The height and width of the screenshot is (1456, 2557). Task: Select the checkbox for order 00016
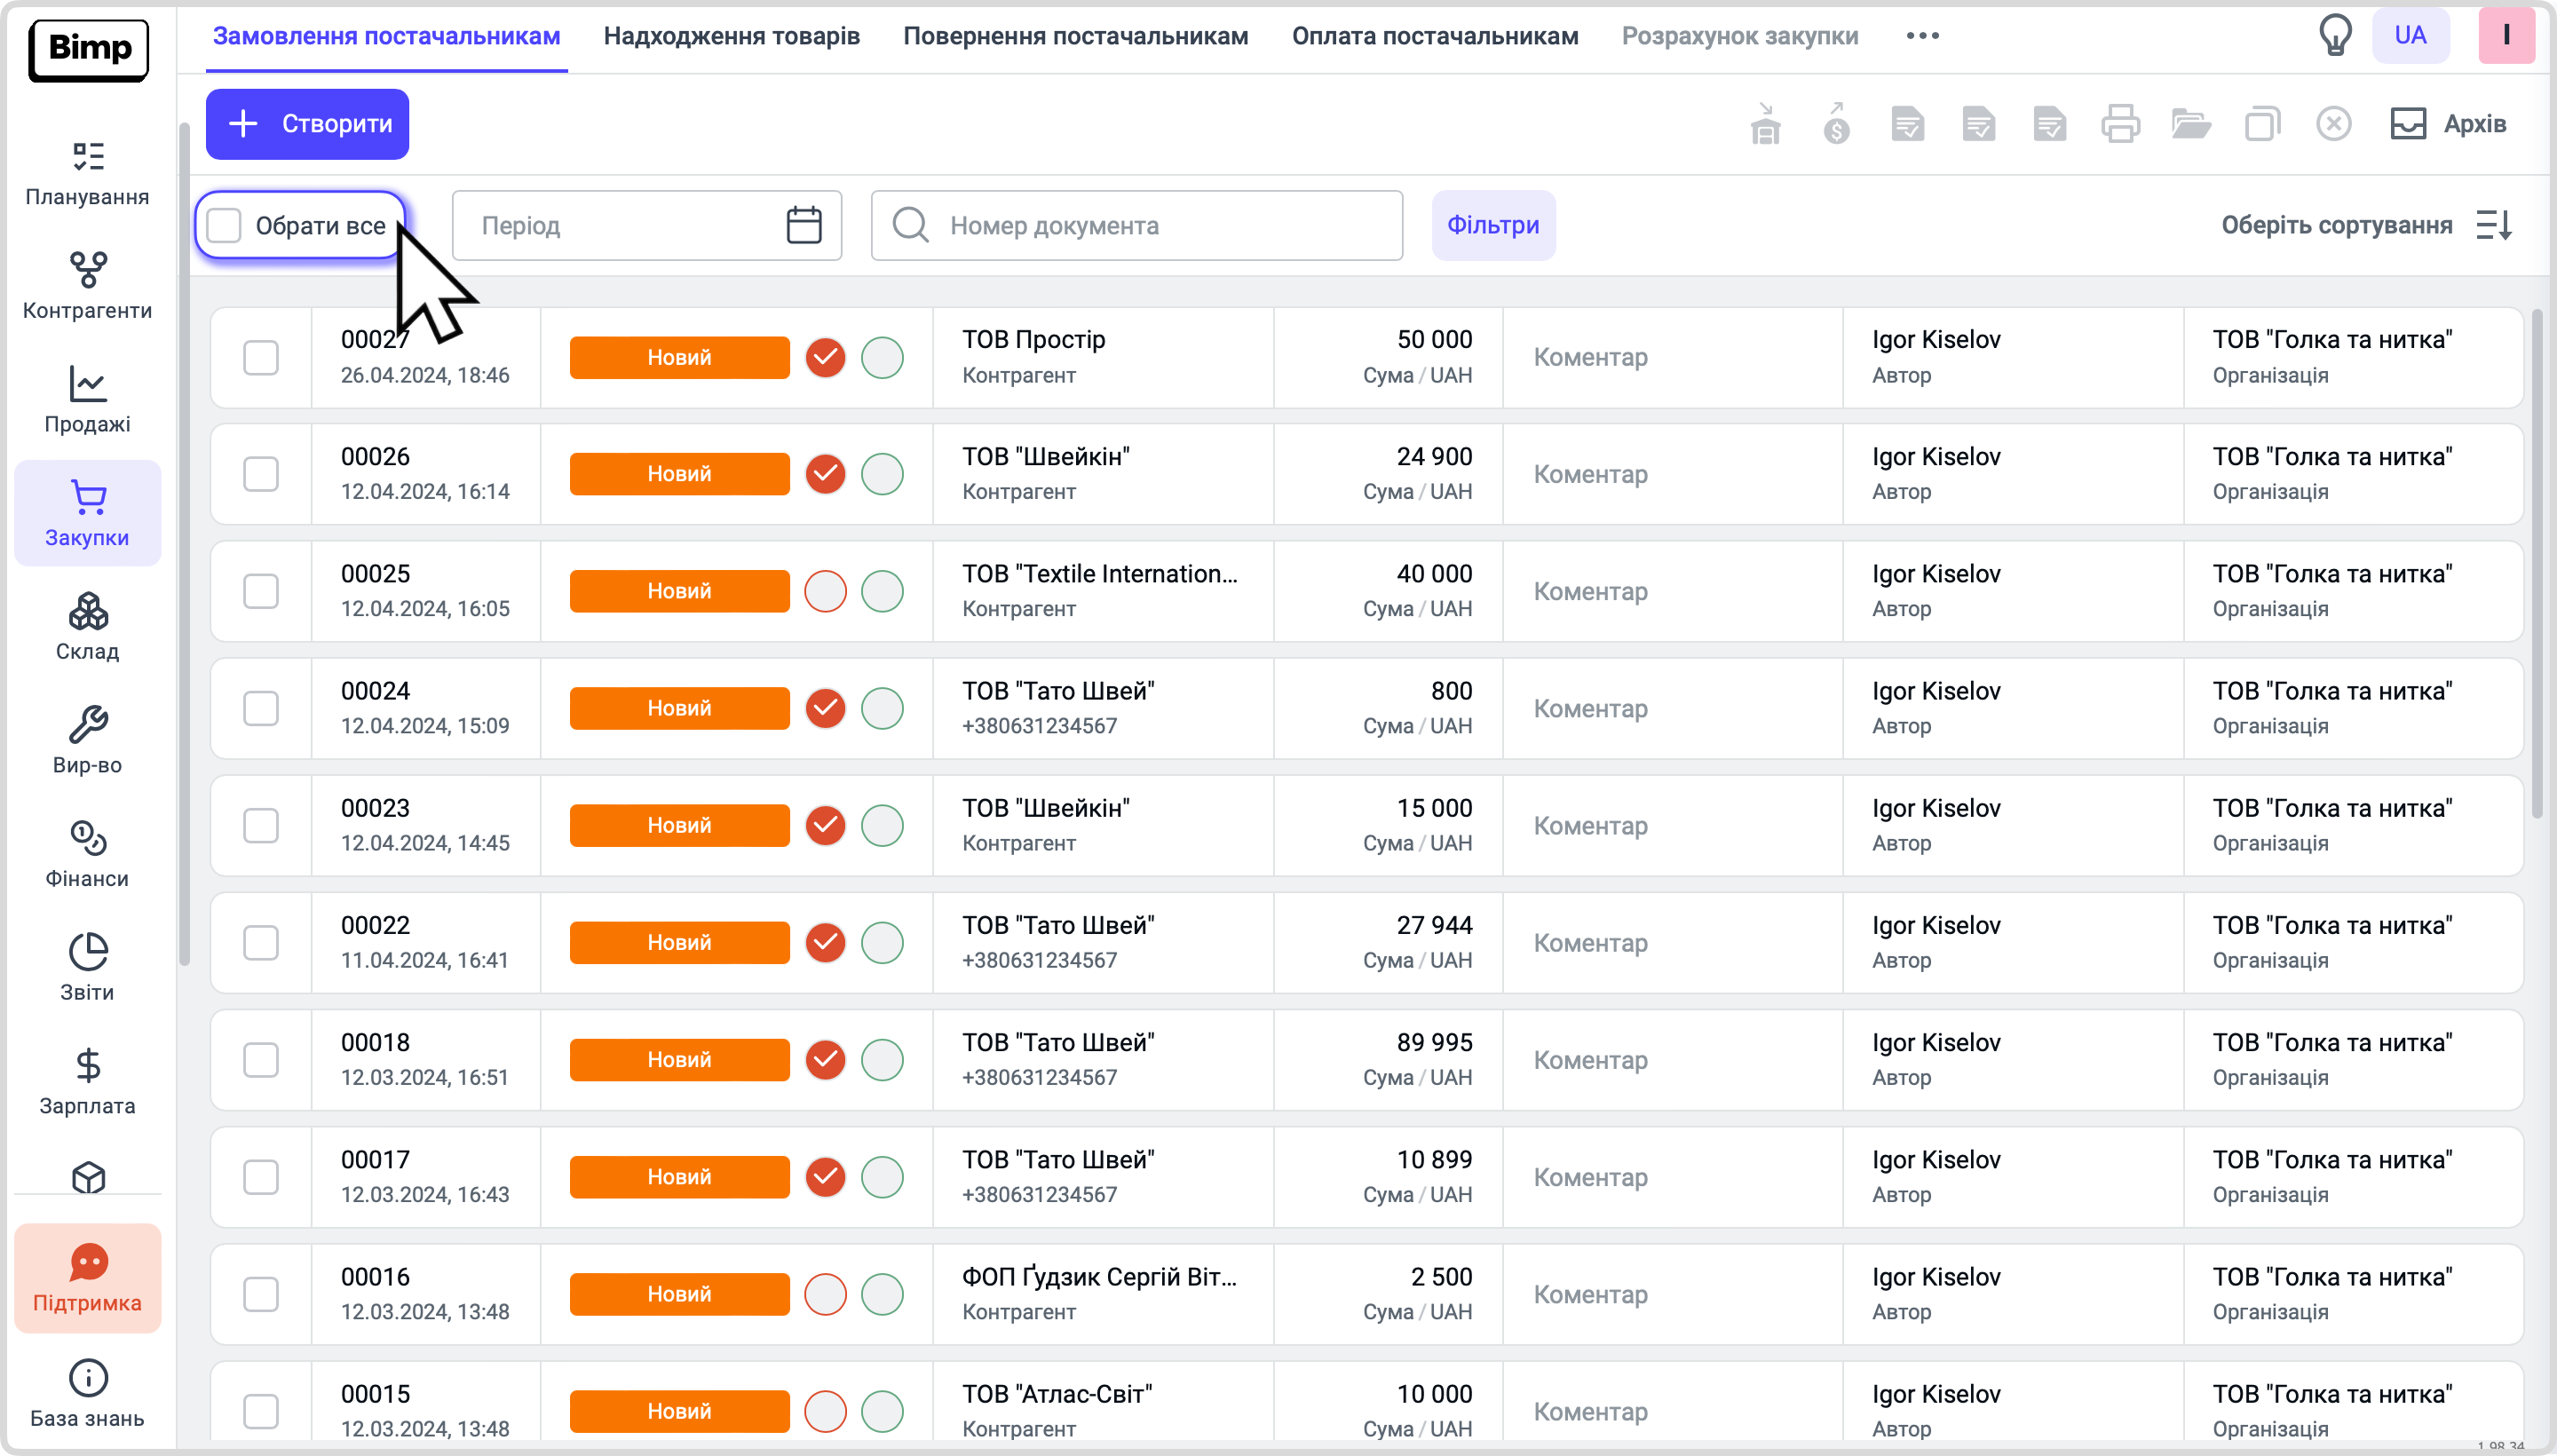click(x=261, y=1294)
